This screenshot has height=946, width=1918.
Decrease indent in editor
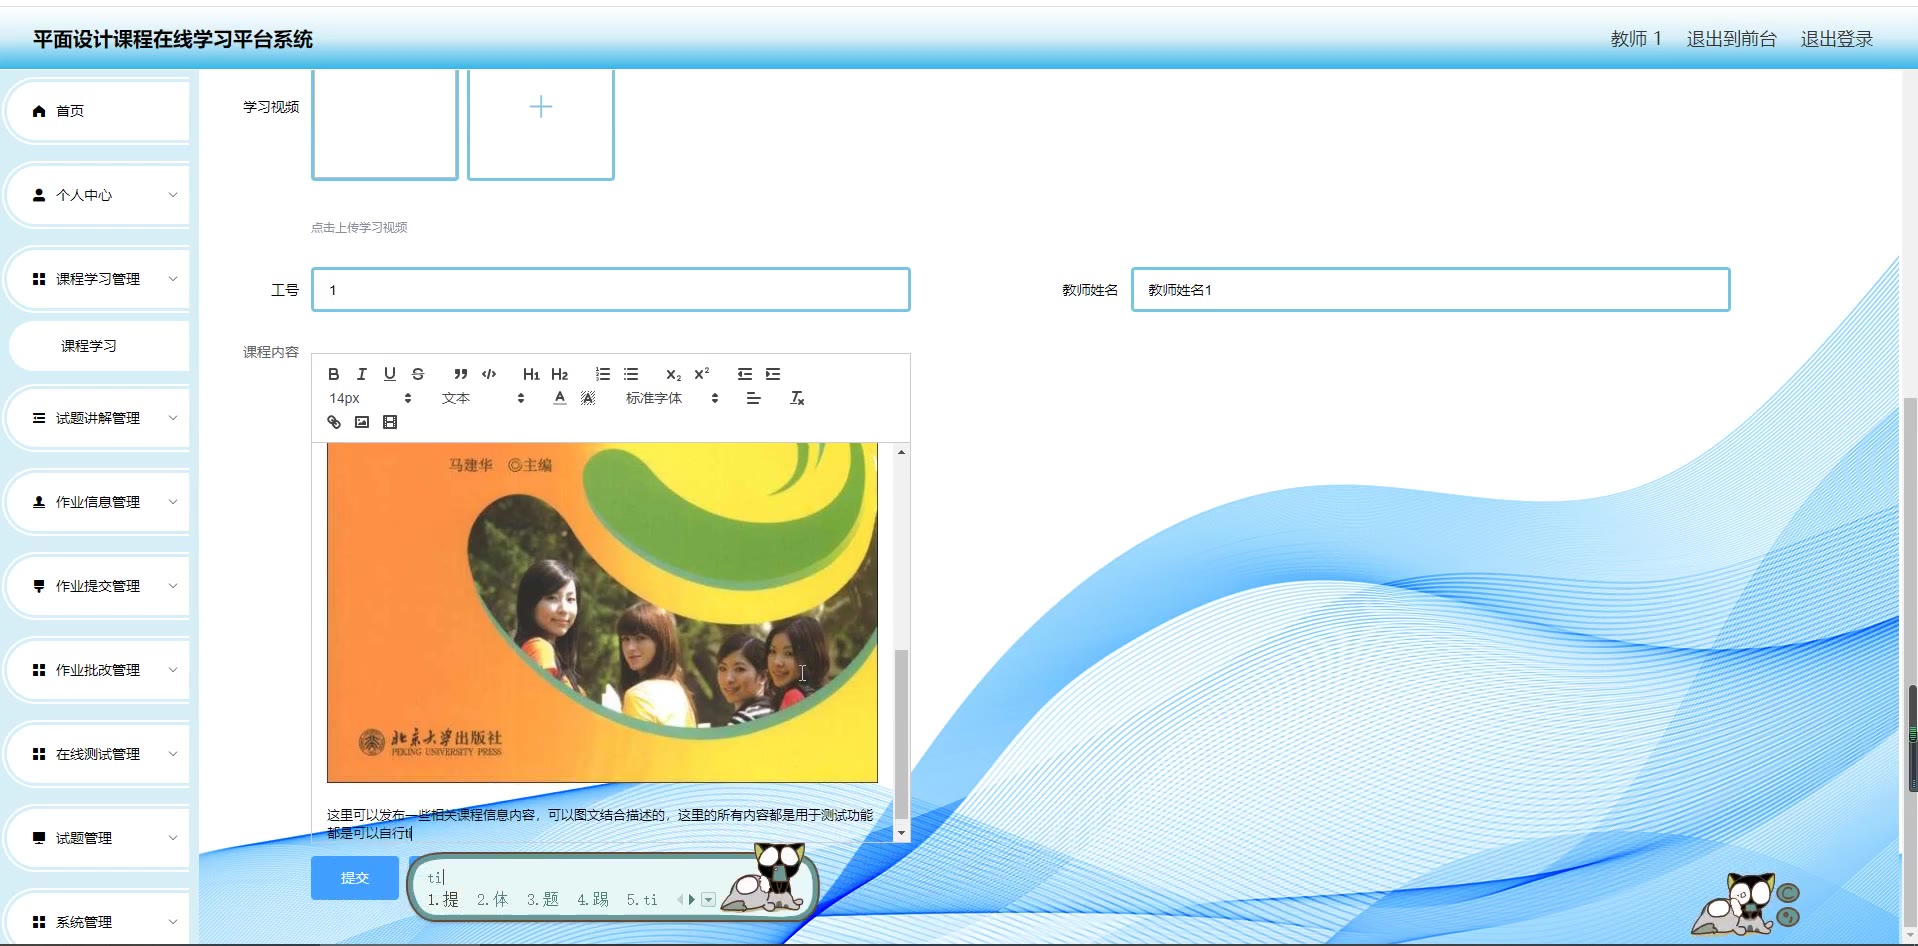[x=744, y=374]
